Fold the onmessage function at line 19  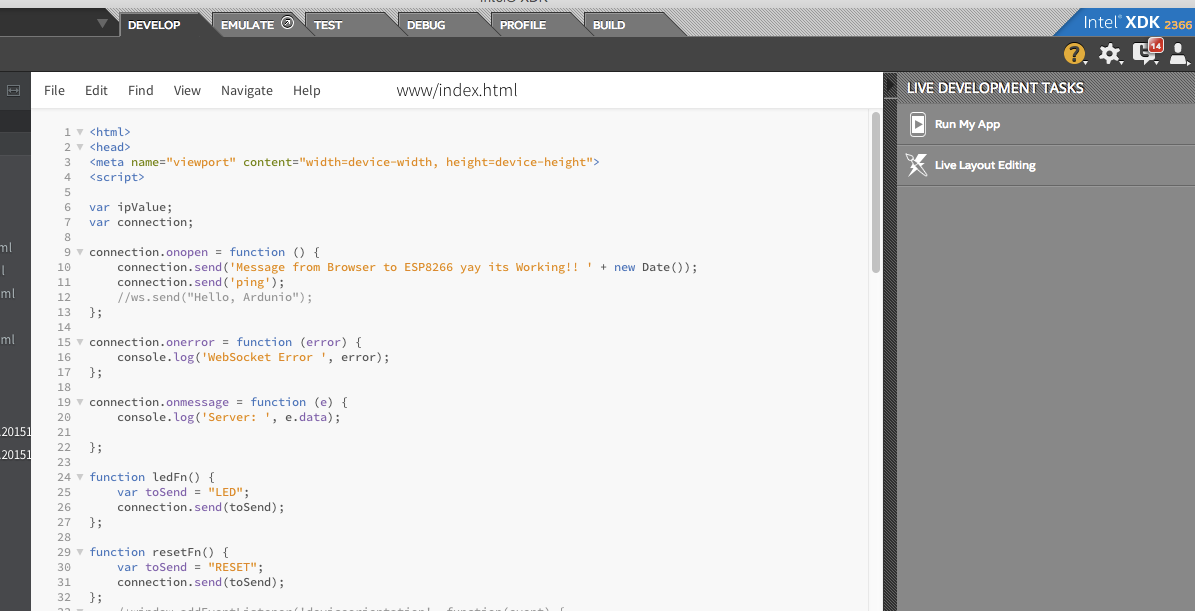click(x=79, y=401)
